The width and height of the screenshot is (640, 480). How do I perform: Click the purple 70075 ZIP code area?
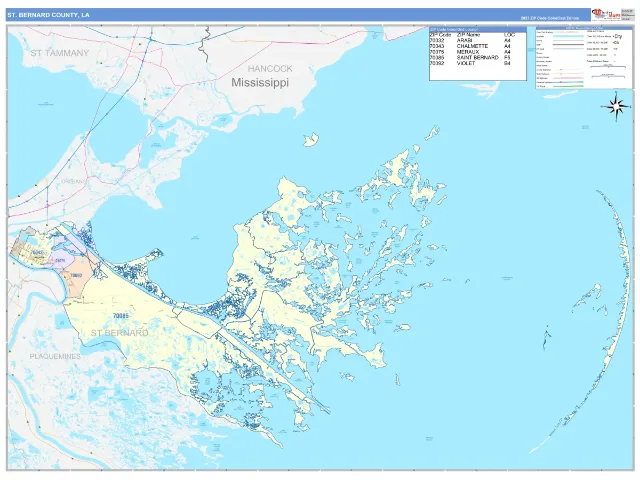[60, 260]
